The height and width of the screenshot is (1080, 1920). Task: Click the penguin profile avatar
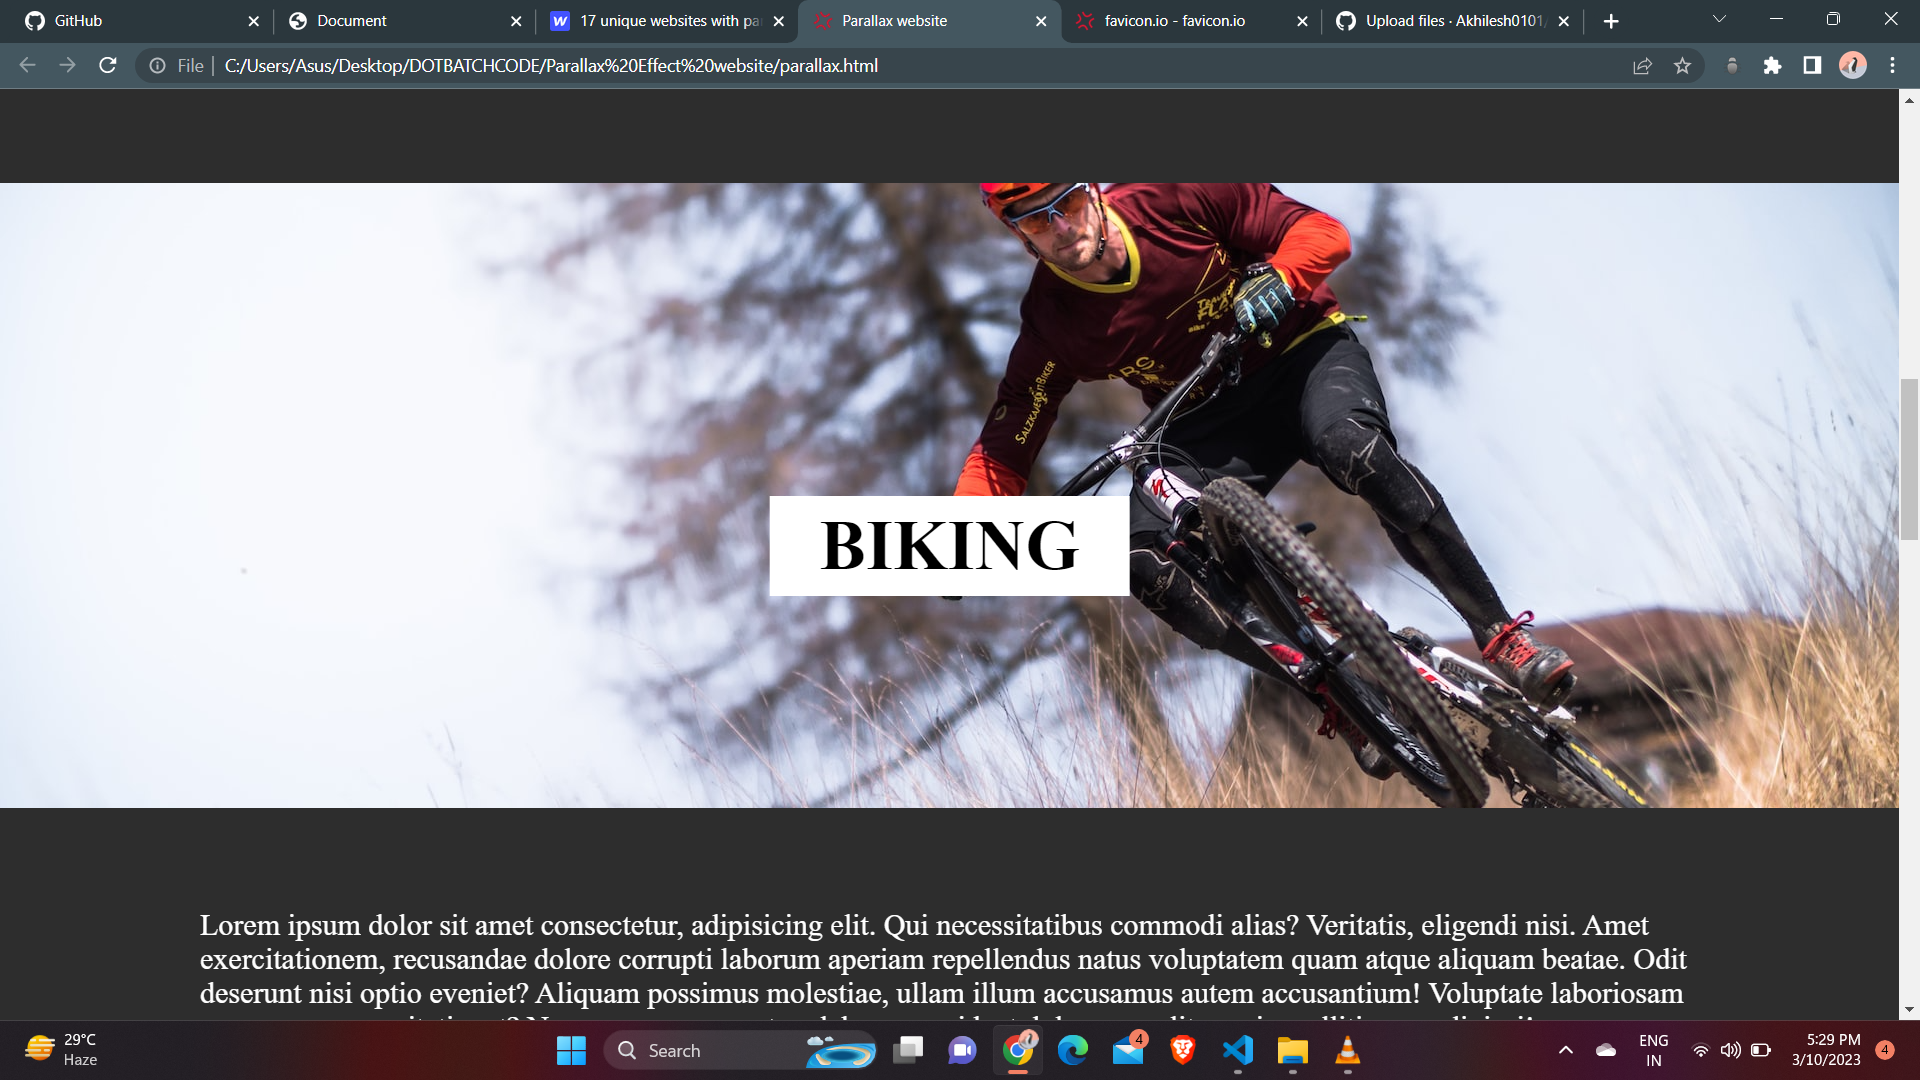point(1853,66)
